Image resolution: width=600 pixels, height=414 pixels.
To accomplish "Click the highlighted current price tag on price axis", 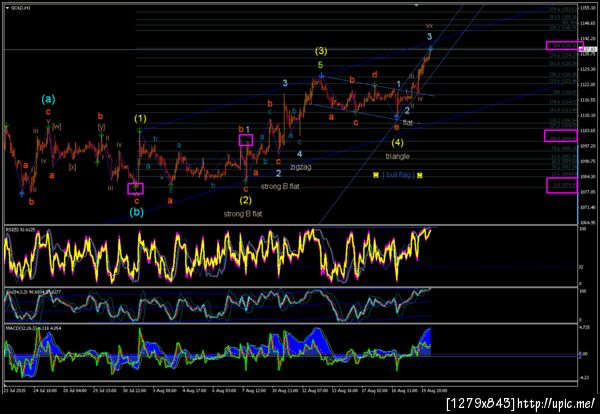I will pyautogui.click(x=590, y=49).
